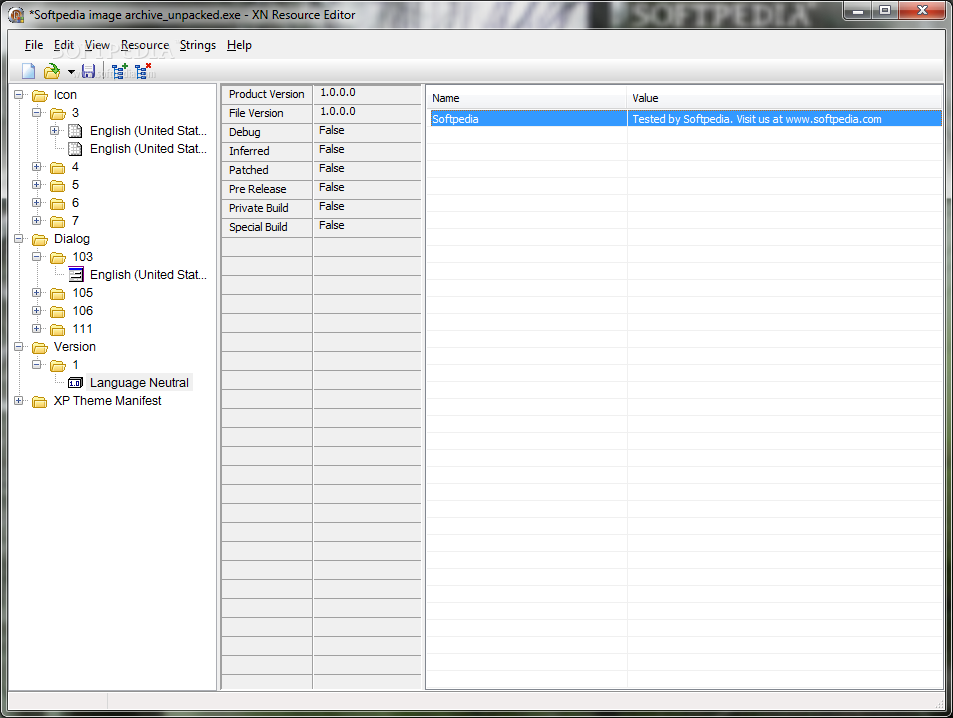Image resolution: width=953 pixels, height=718 pixels.
Task: Collapse the Icon root node
Action: 19,95
